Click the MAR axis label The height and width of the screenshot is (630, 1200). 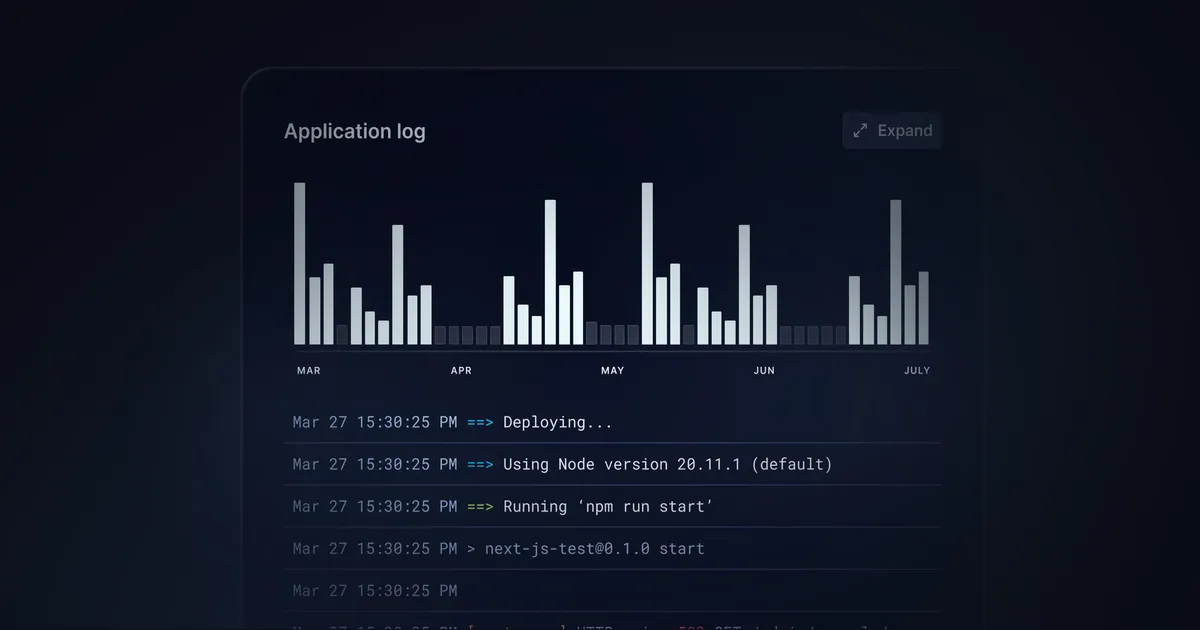tap(309, 371)
